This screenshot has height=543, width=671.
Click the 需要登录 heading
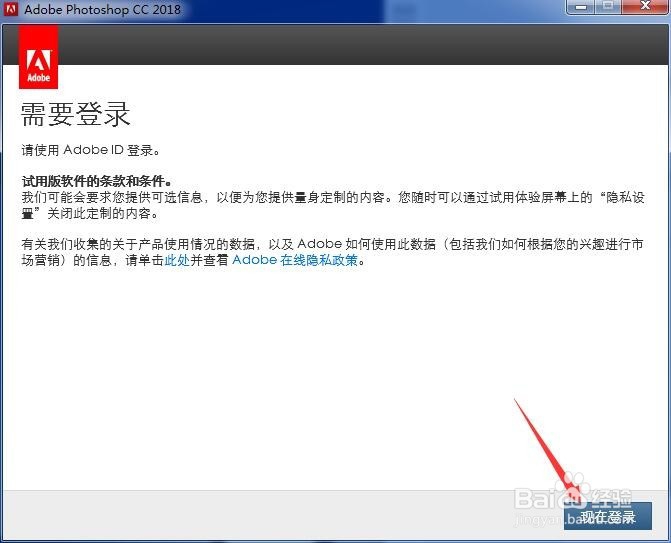pyautogui.click(x=75, y=114)
